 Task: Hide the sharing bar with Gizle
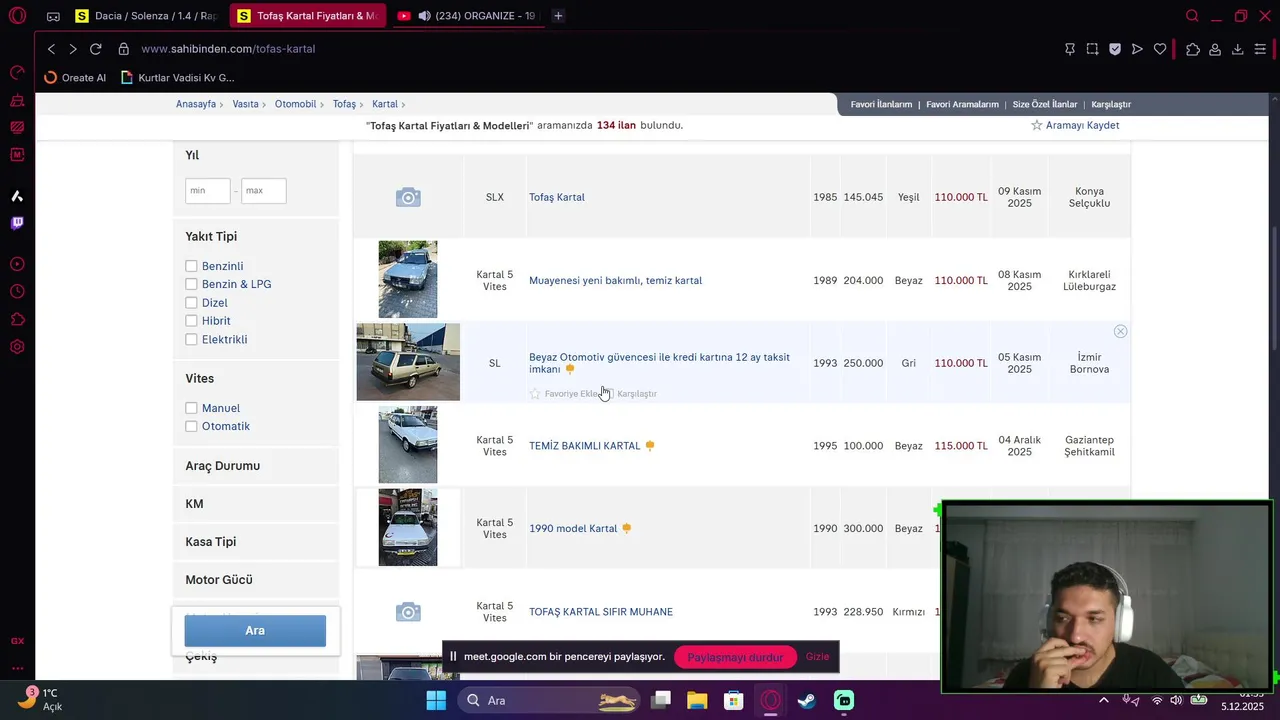(x=818, y=657)
